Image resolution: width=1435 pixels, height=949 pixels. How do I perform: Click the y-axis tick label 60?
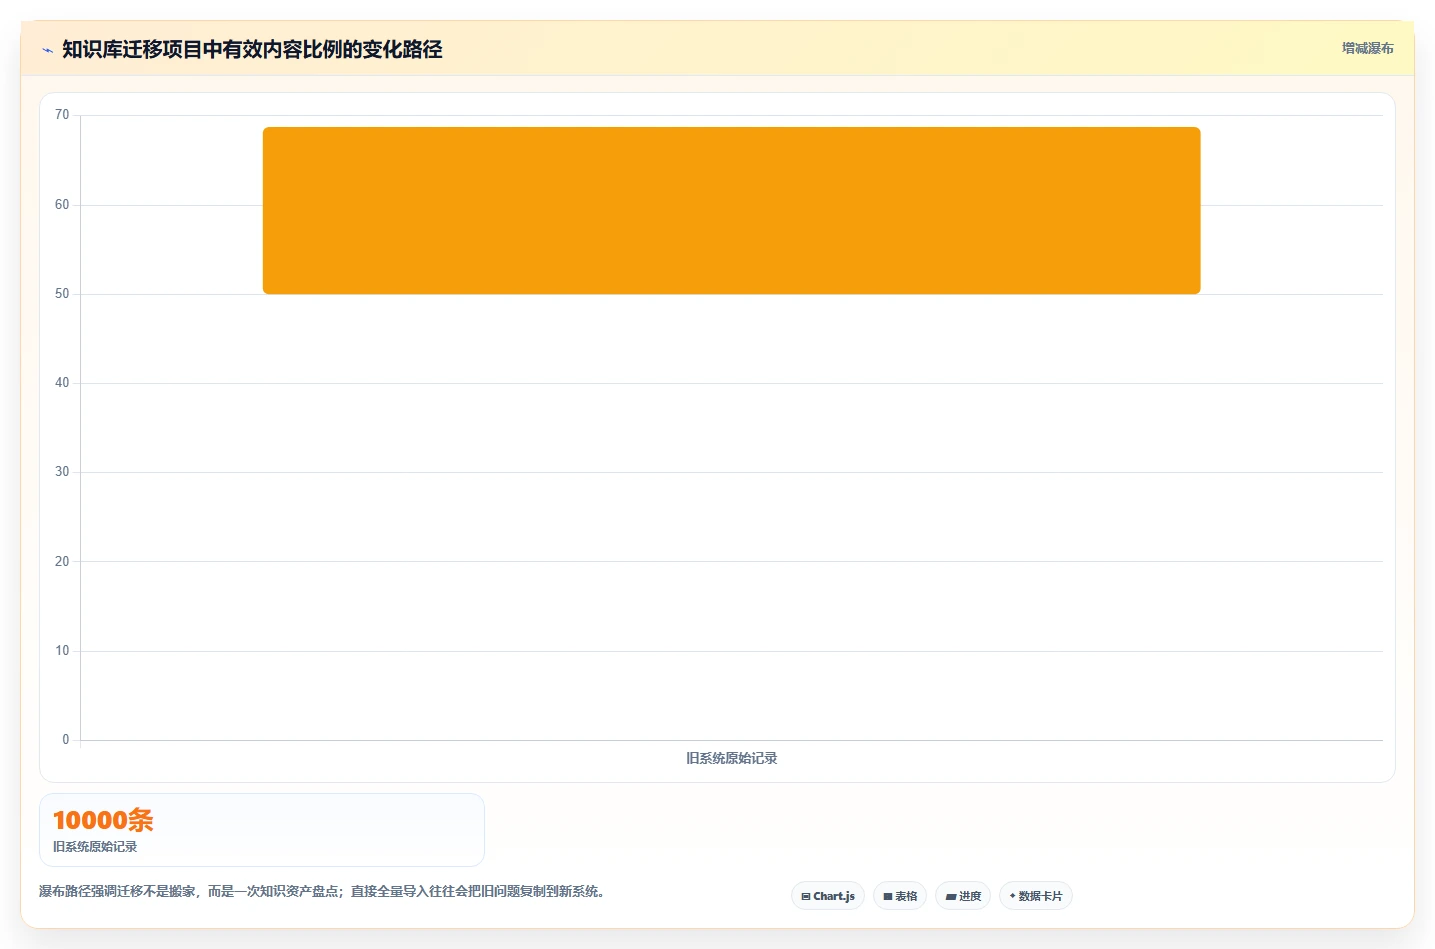tap(62, 204)
